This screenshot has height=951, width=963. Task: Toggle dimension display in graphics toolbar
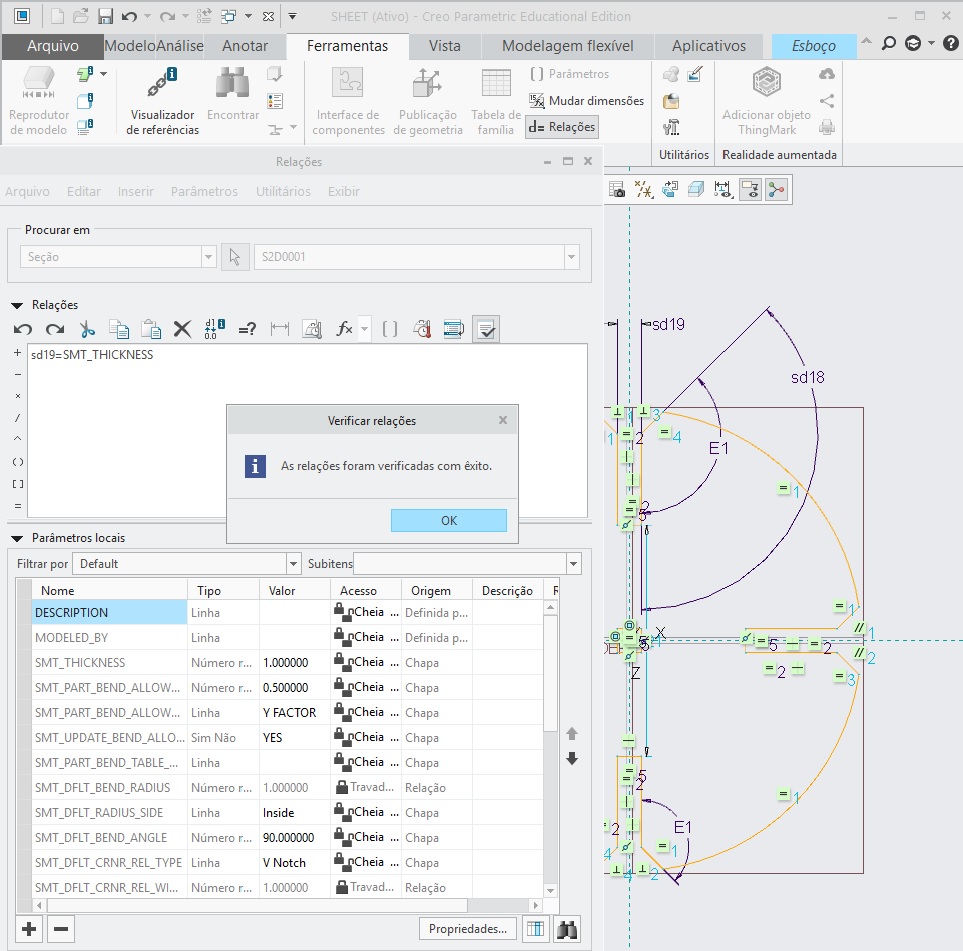pos(723,190)
